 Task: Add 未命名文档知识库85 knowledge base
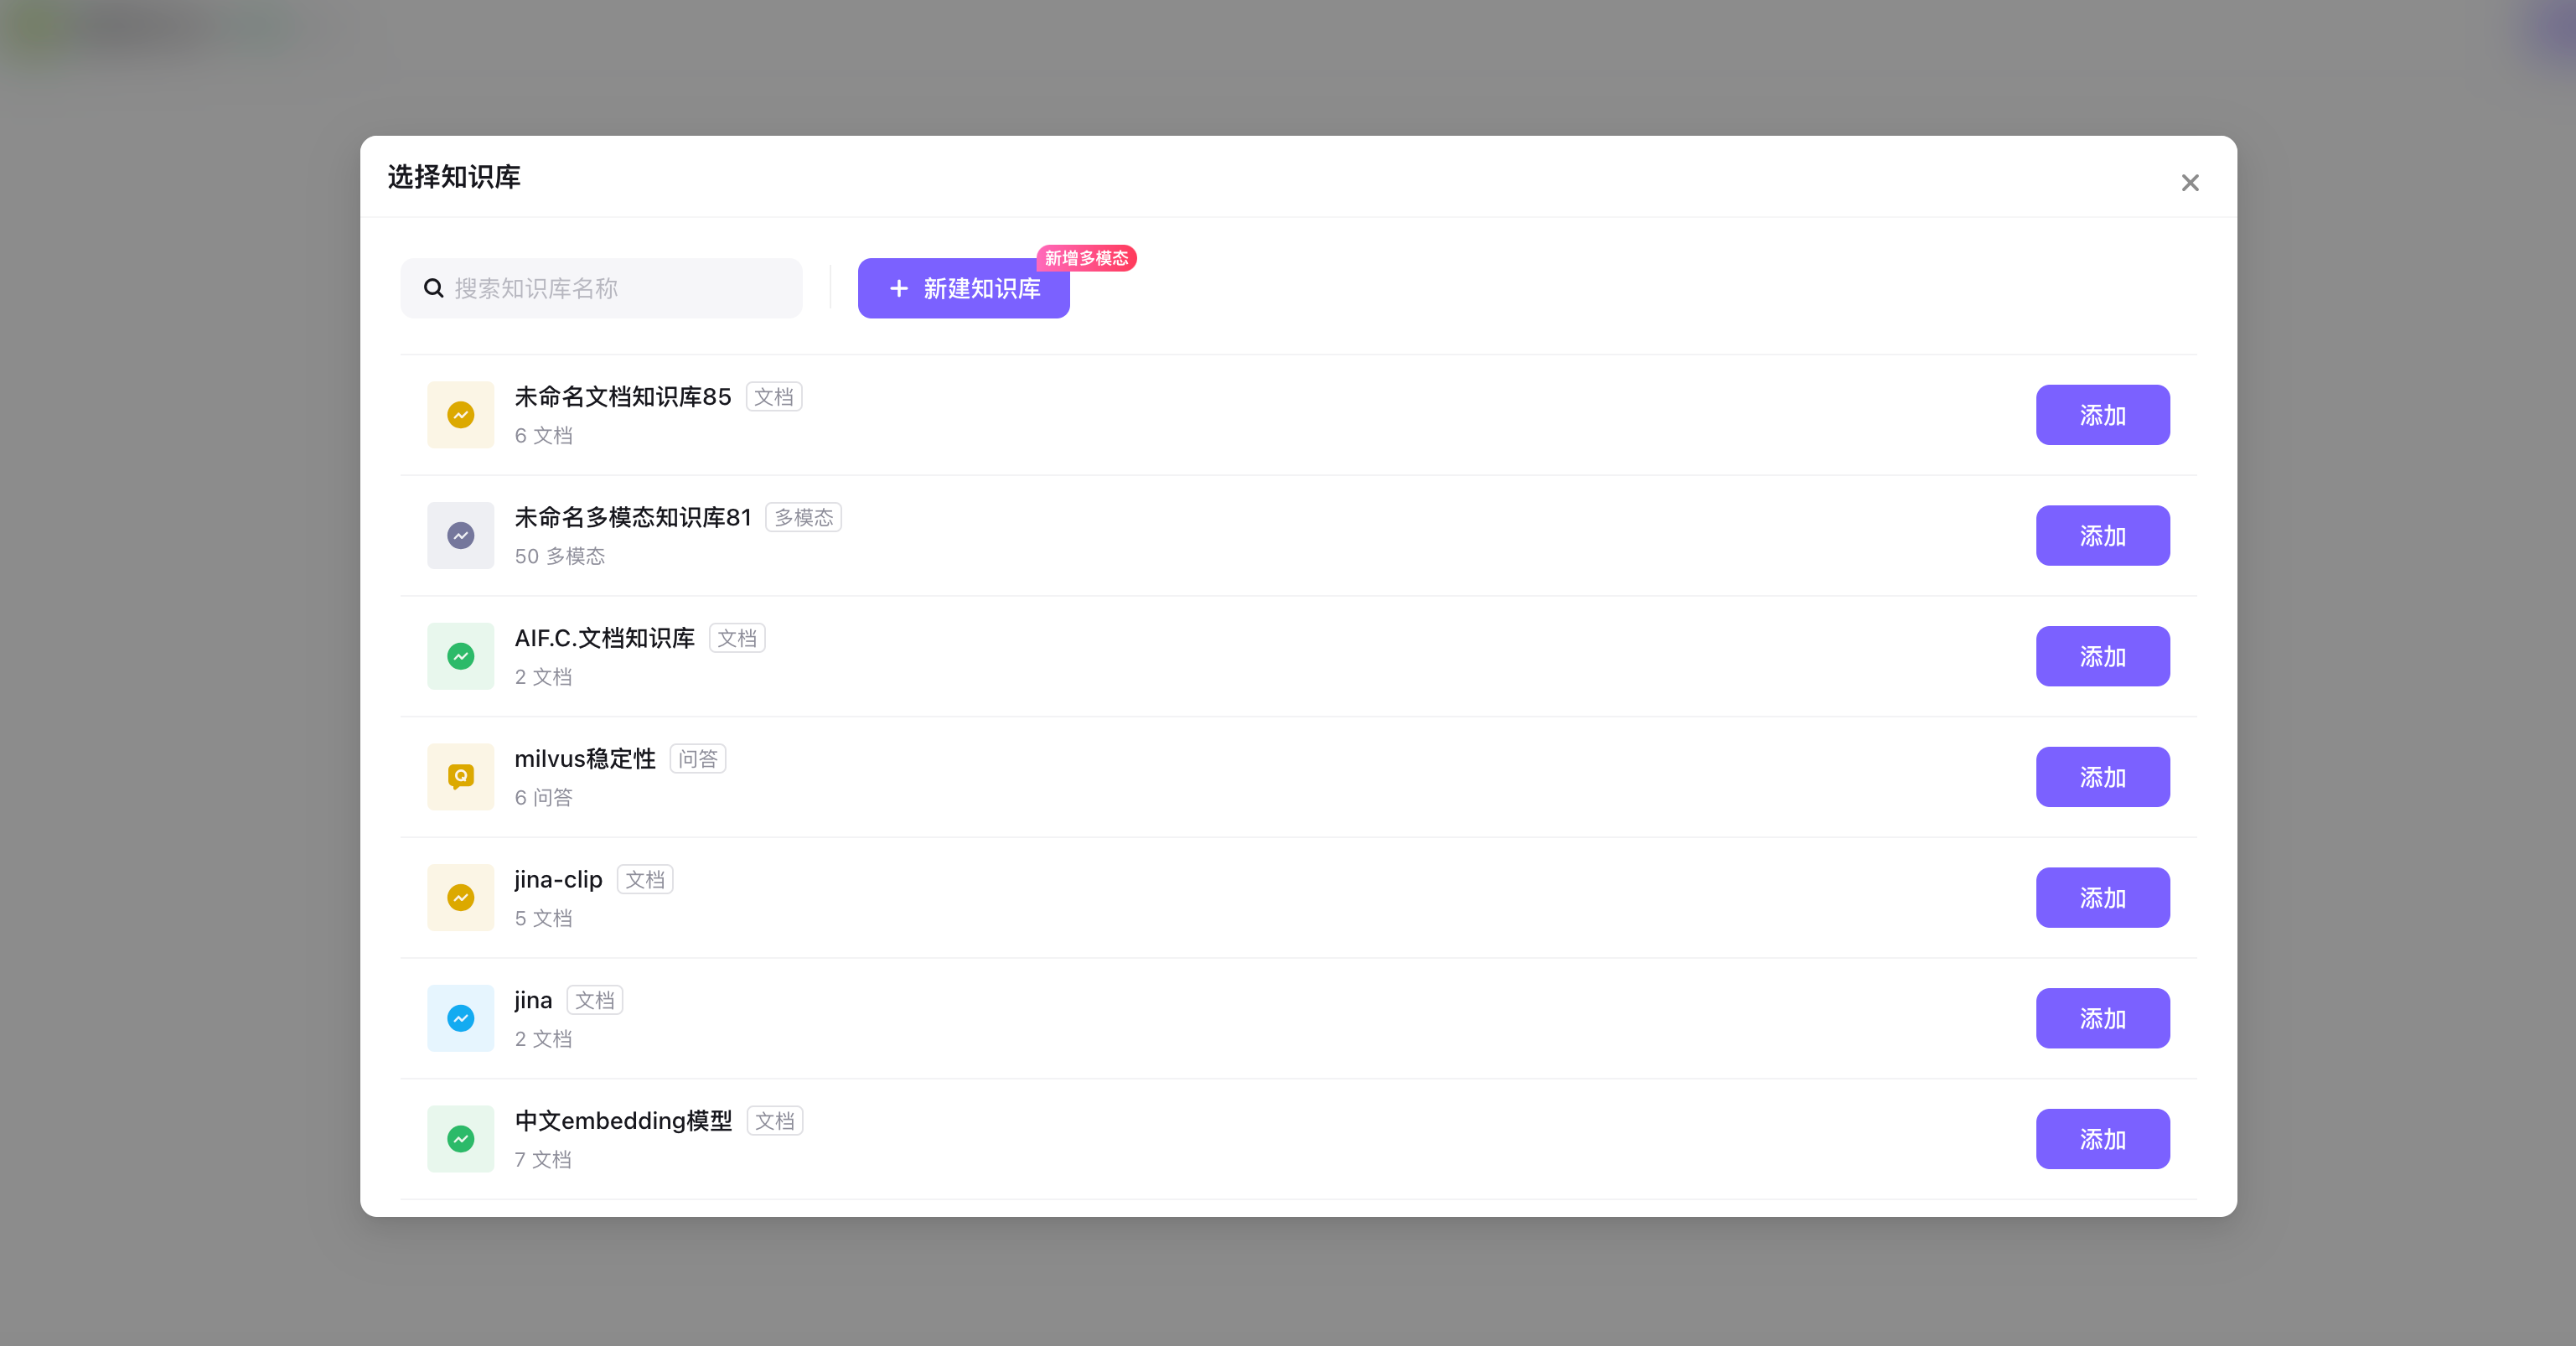(2102, 415)
